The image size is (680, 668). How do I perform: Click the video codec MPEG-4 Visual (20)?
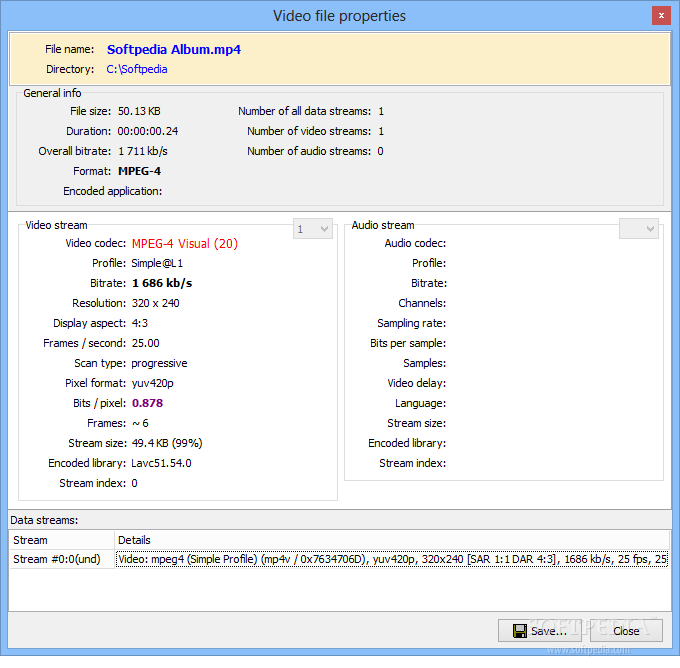[185, 243]
